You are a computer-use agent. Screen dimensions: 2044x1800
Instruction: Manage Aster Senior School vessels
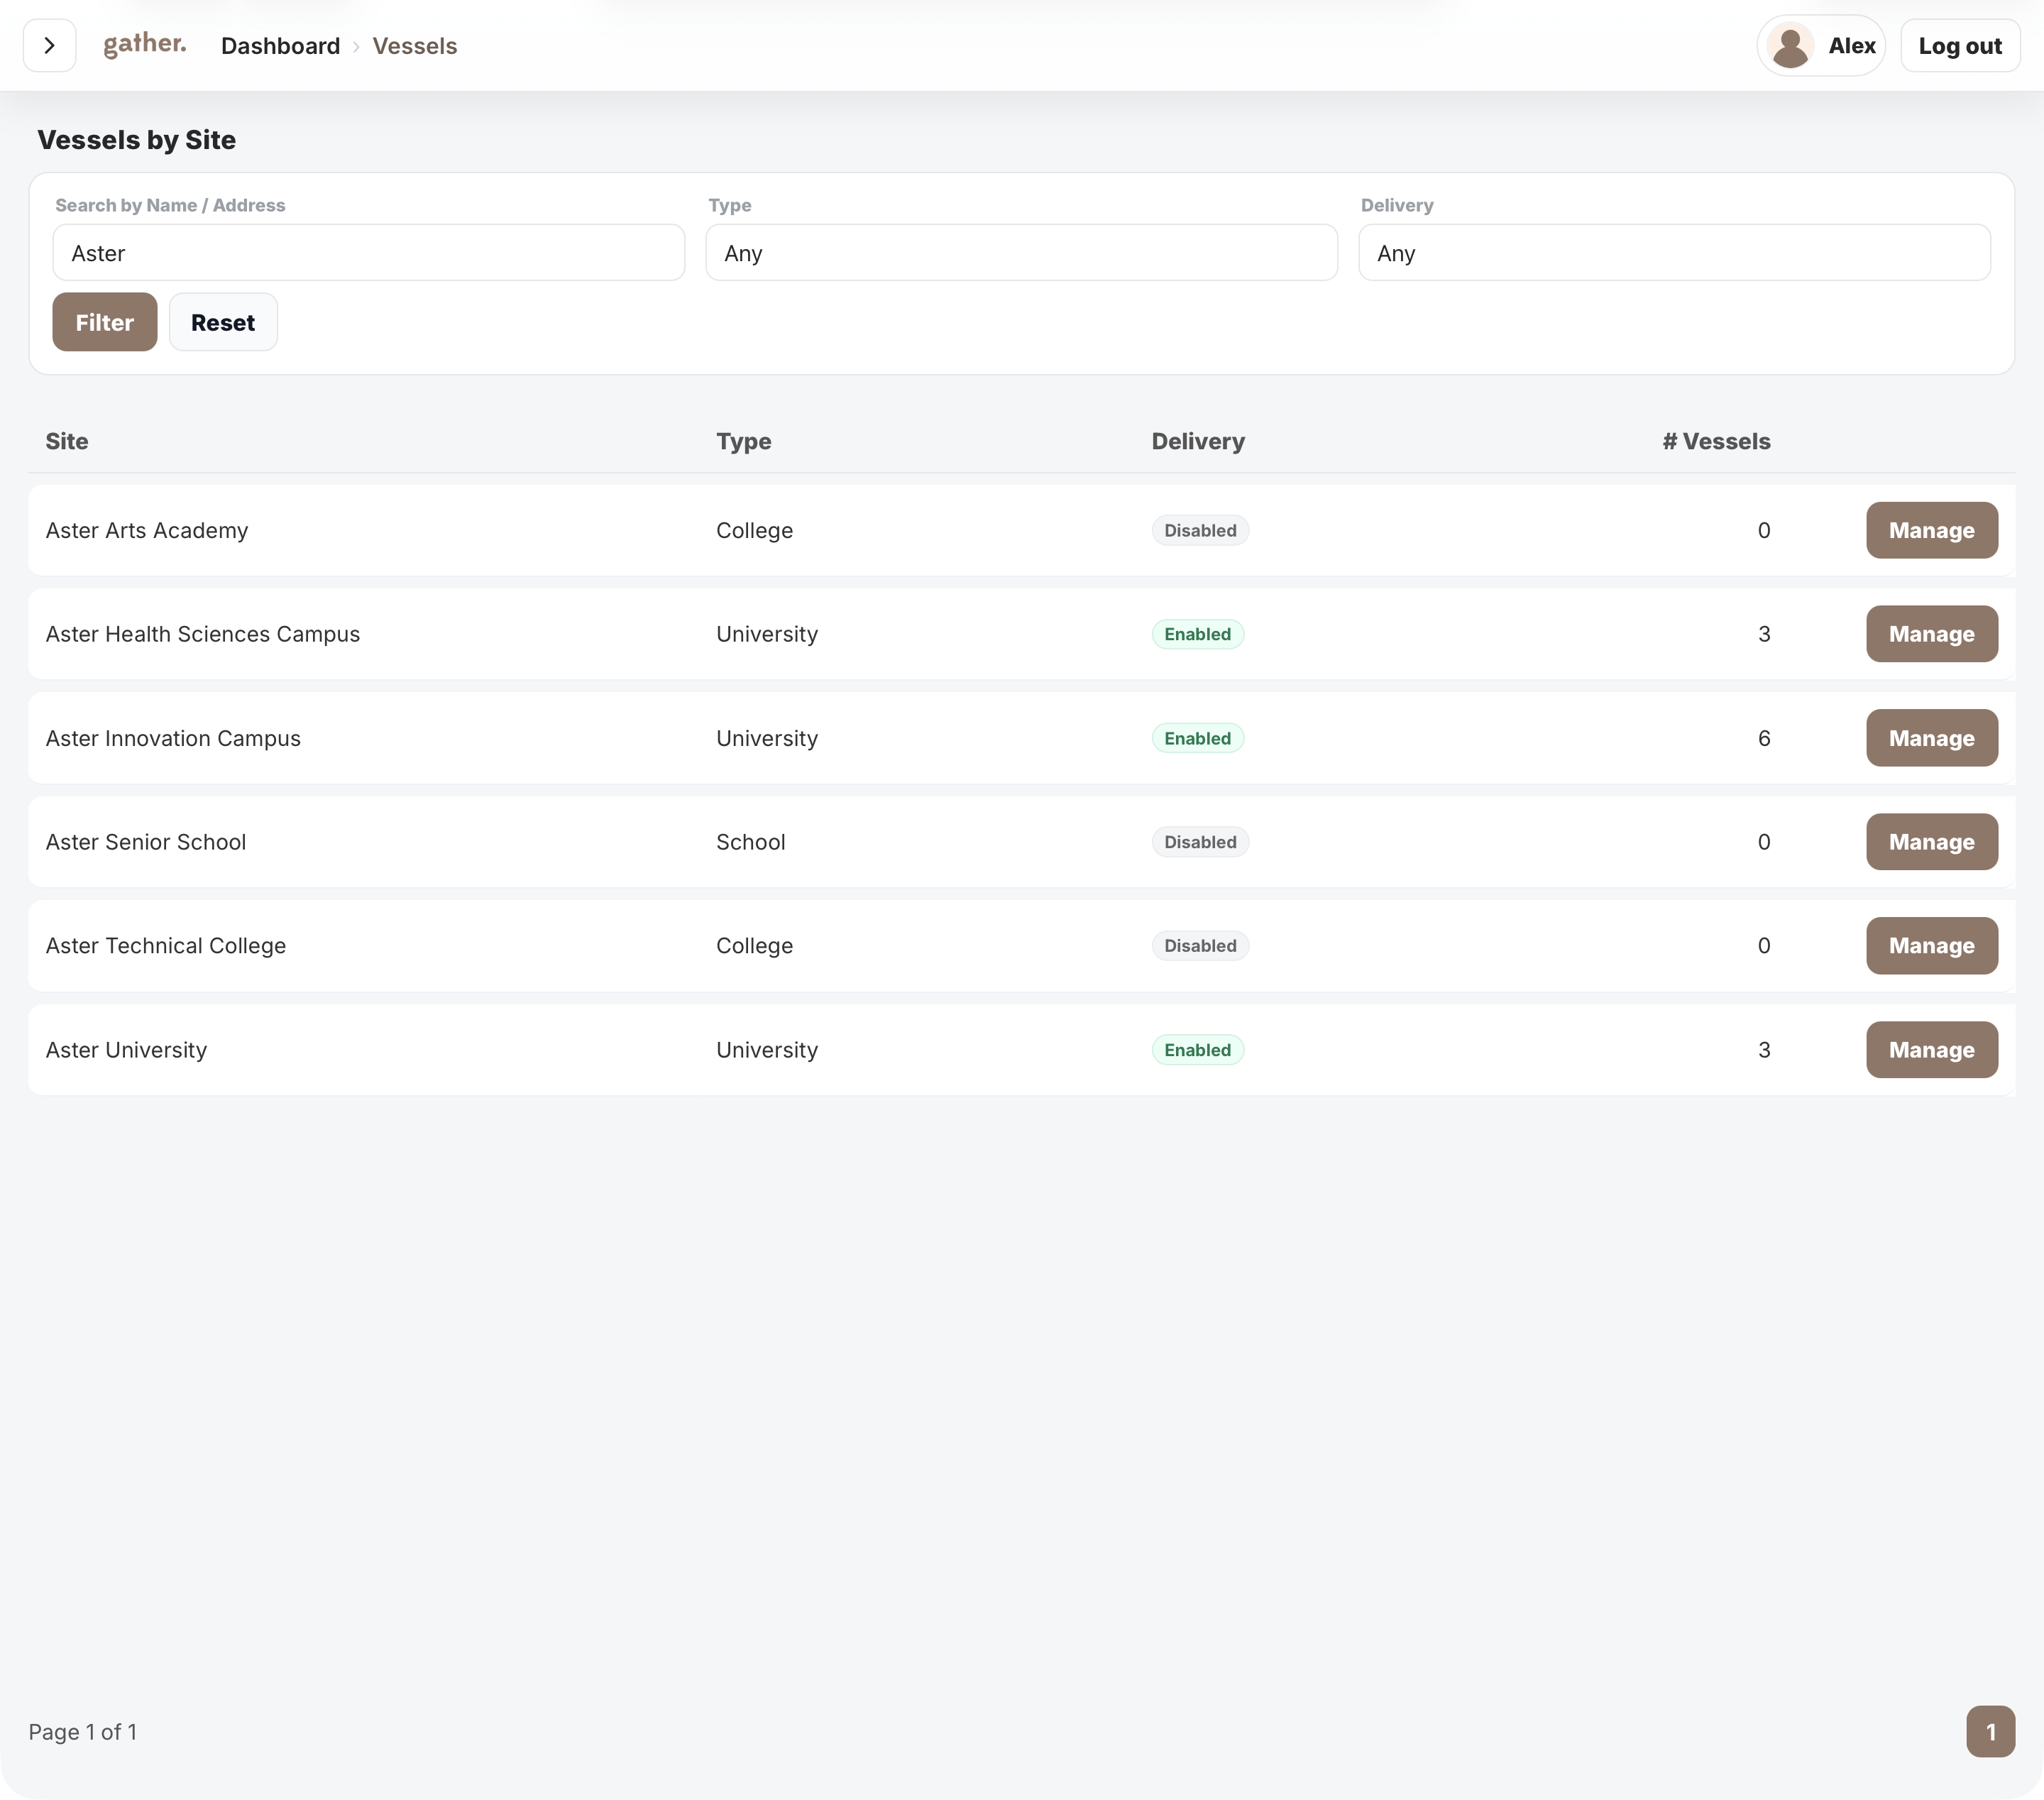tap(1932, 842)
